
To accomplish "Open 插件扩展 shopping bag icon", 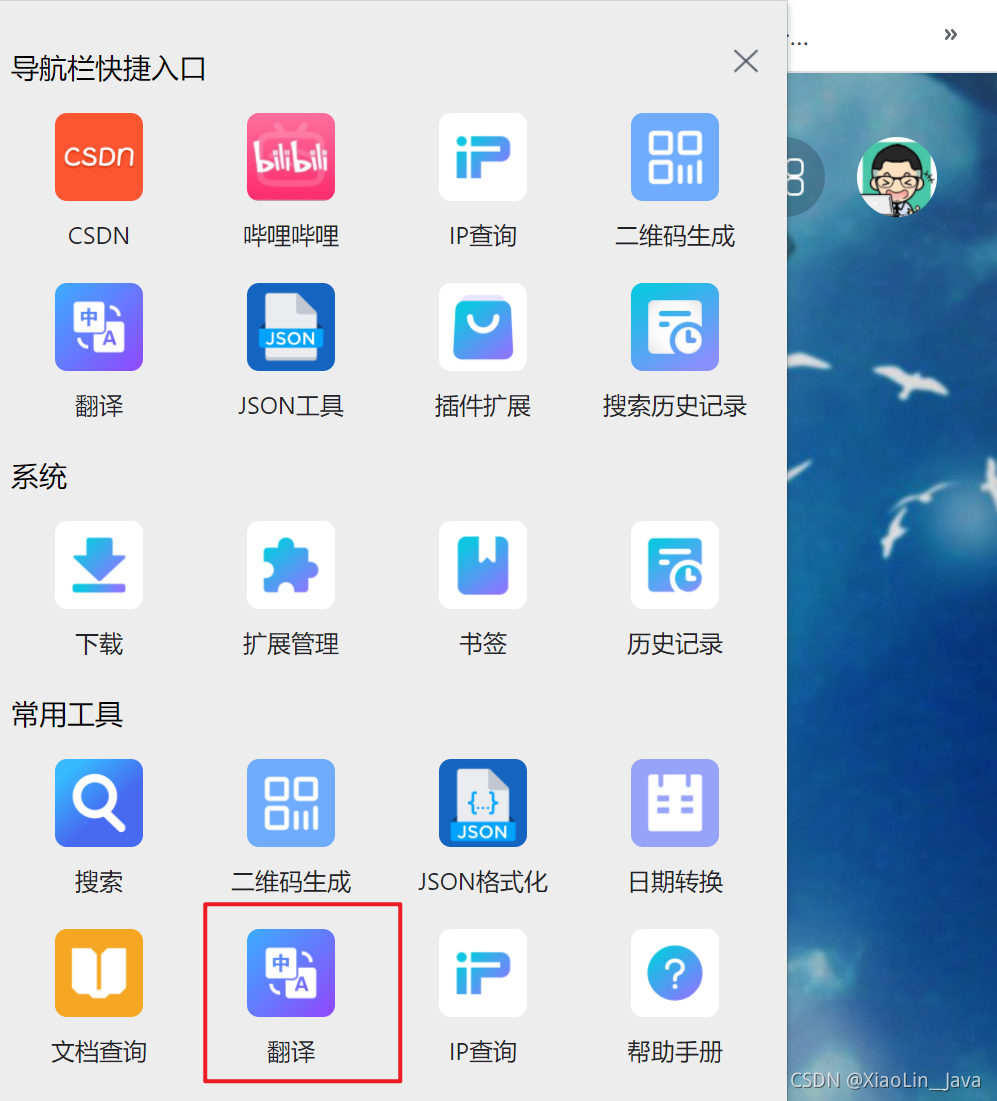I will coord(483,327).
